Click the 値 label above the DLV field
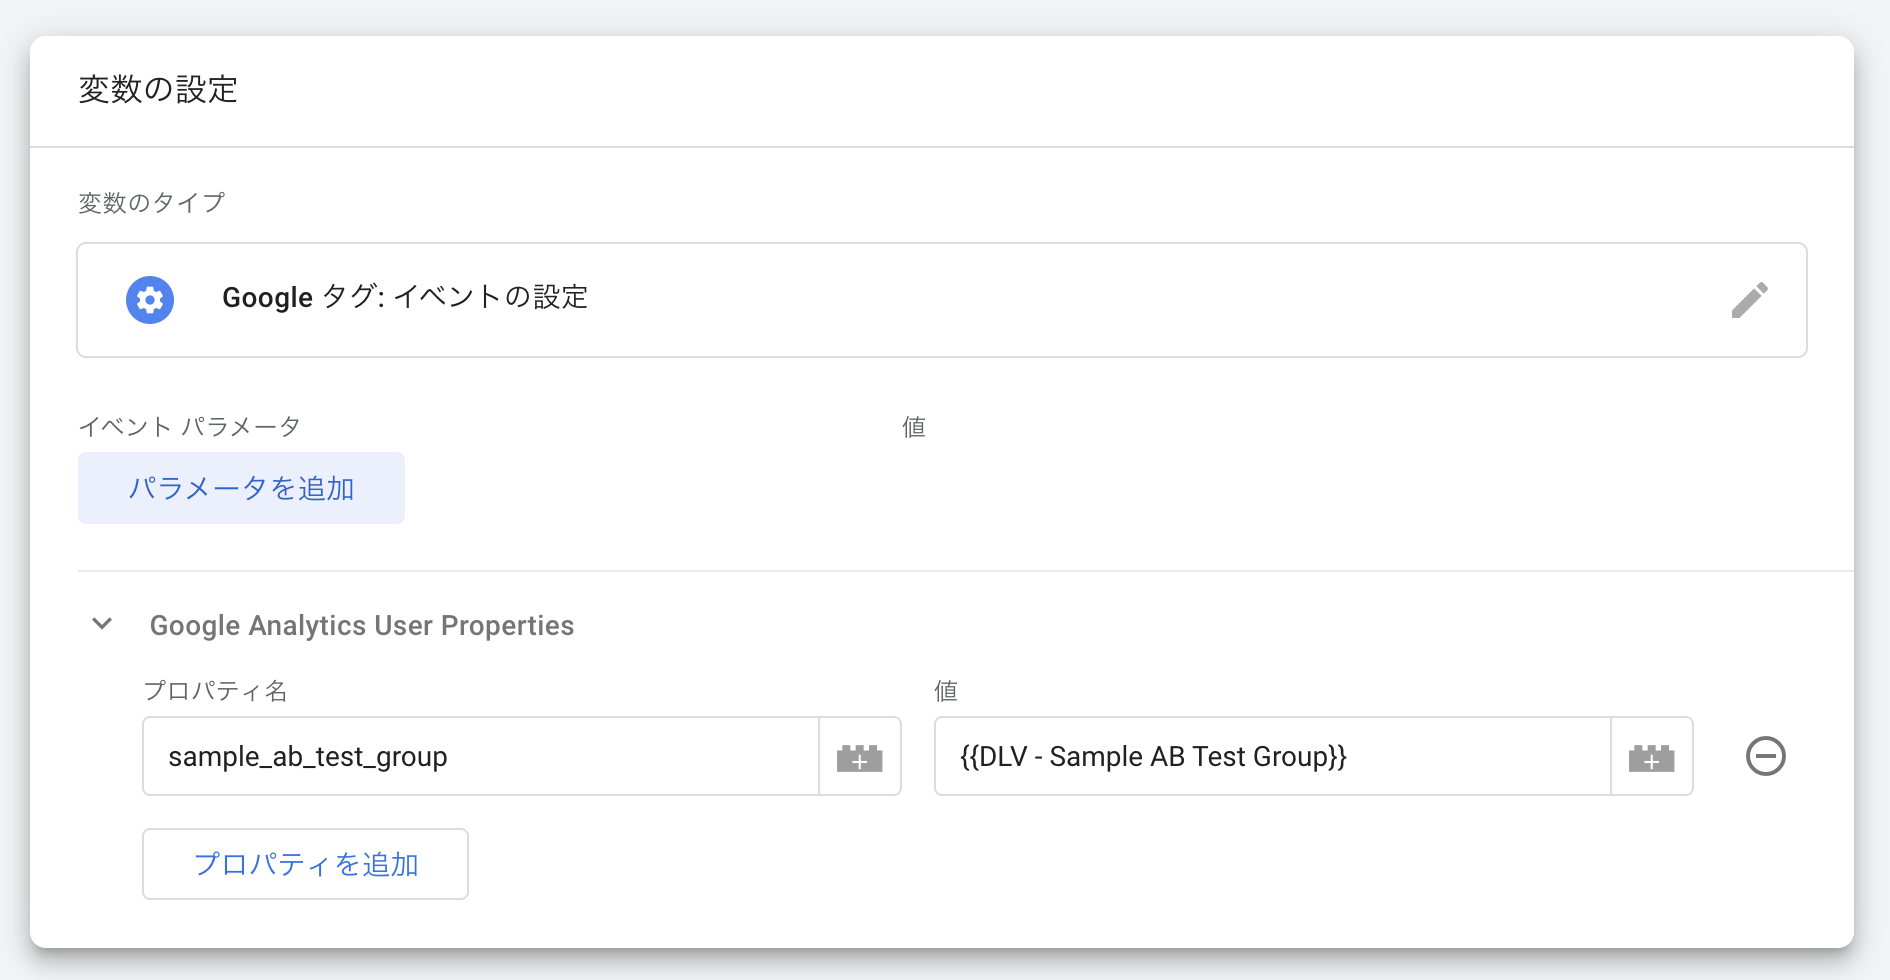The width and height of the screenshot is (1890, 980). [x=946, y=691]
